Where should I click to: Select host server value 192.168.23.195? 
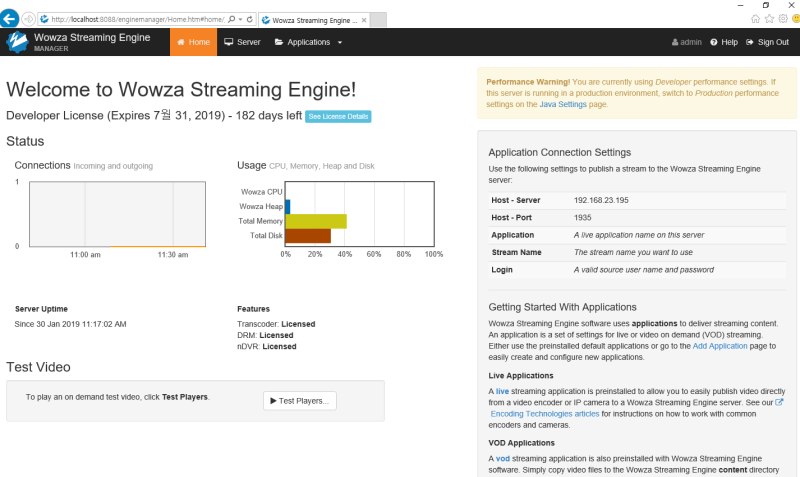coord(601,200)
